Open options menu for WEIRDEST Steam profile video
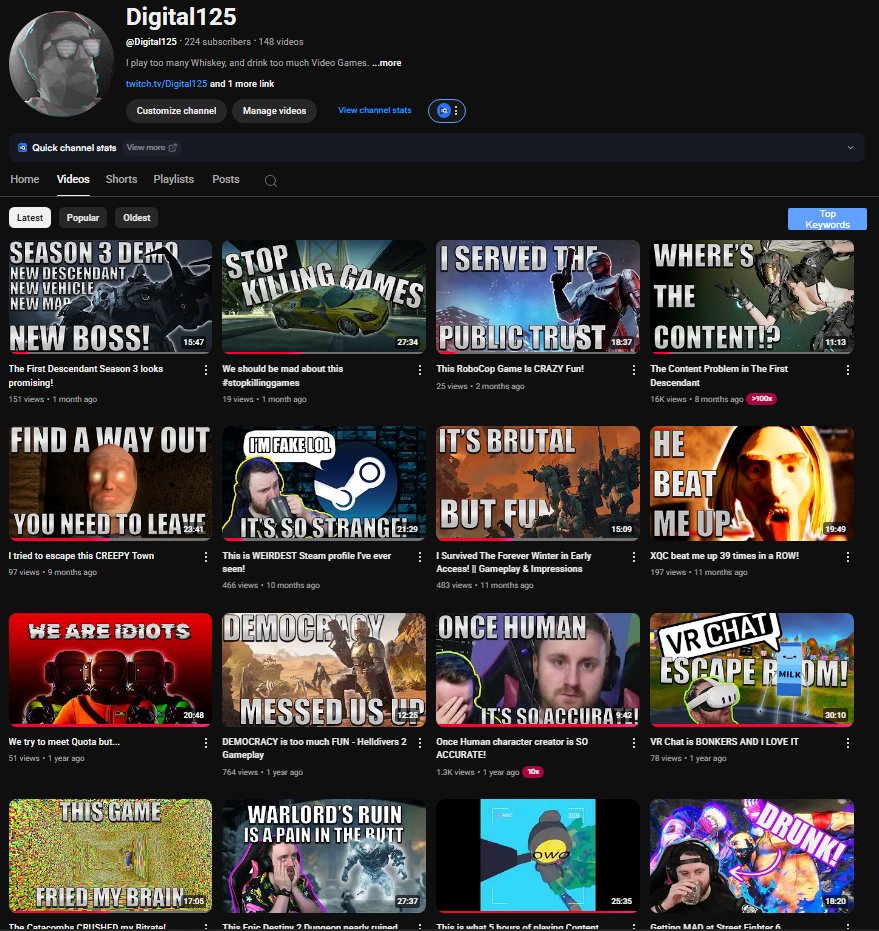The width and height of the screenshot is (879, 931). (x=420, y=557)
